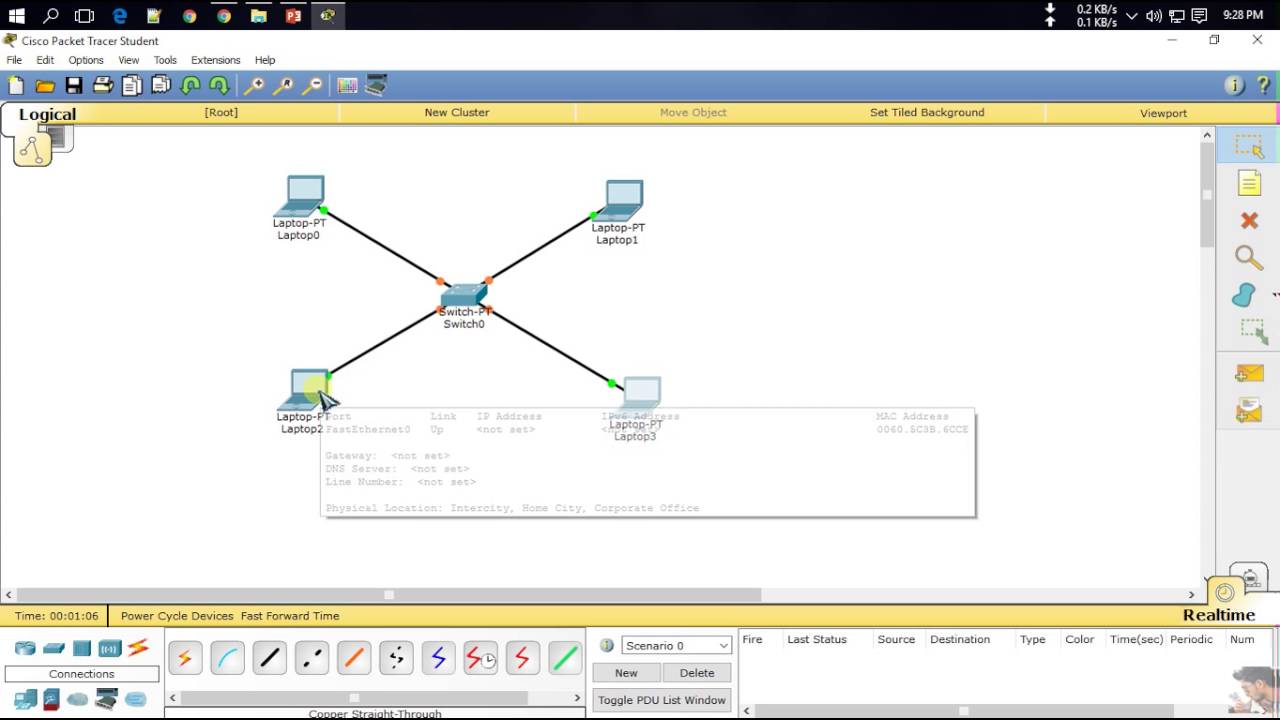The height and width of the screenshot is (720, 1280).
Task: Open the custom devices dialog icon
Action: pyautogui.click(x=376, y=86)
